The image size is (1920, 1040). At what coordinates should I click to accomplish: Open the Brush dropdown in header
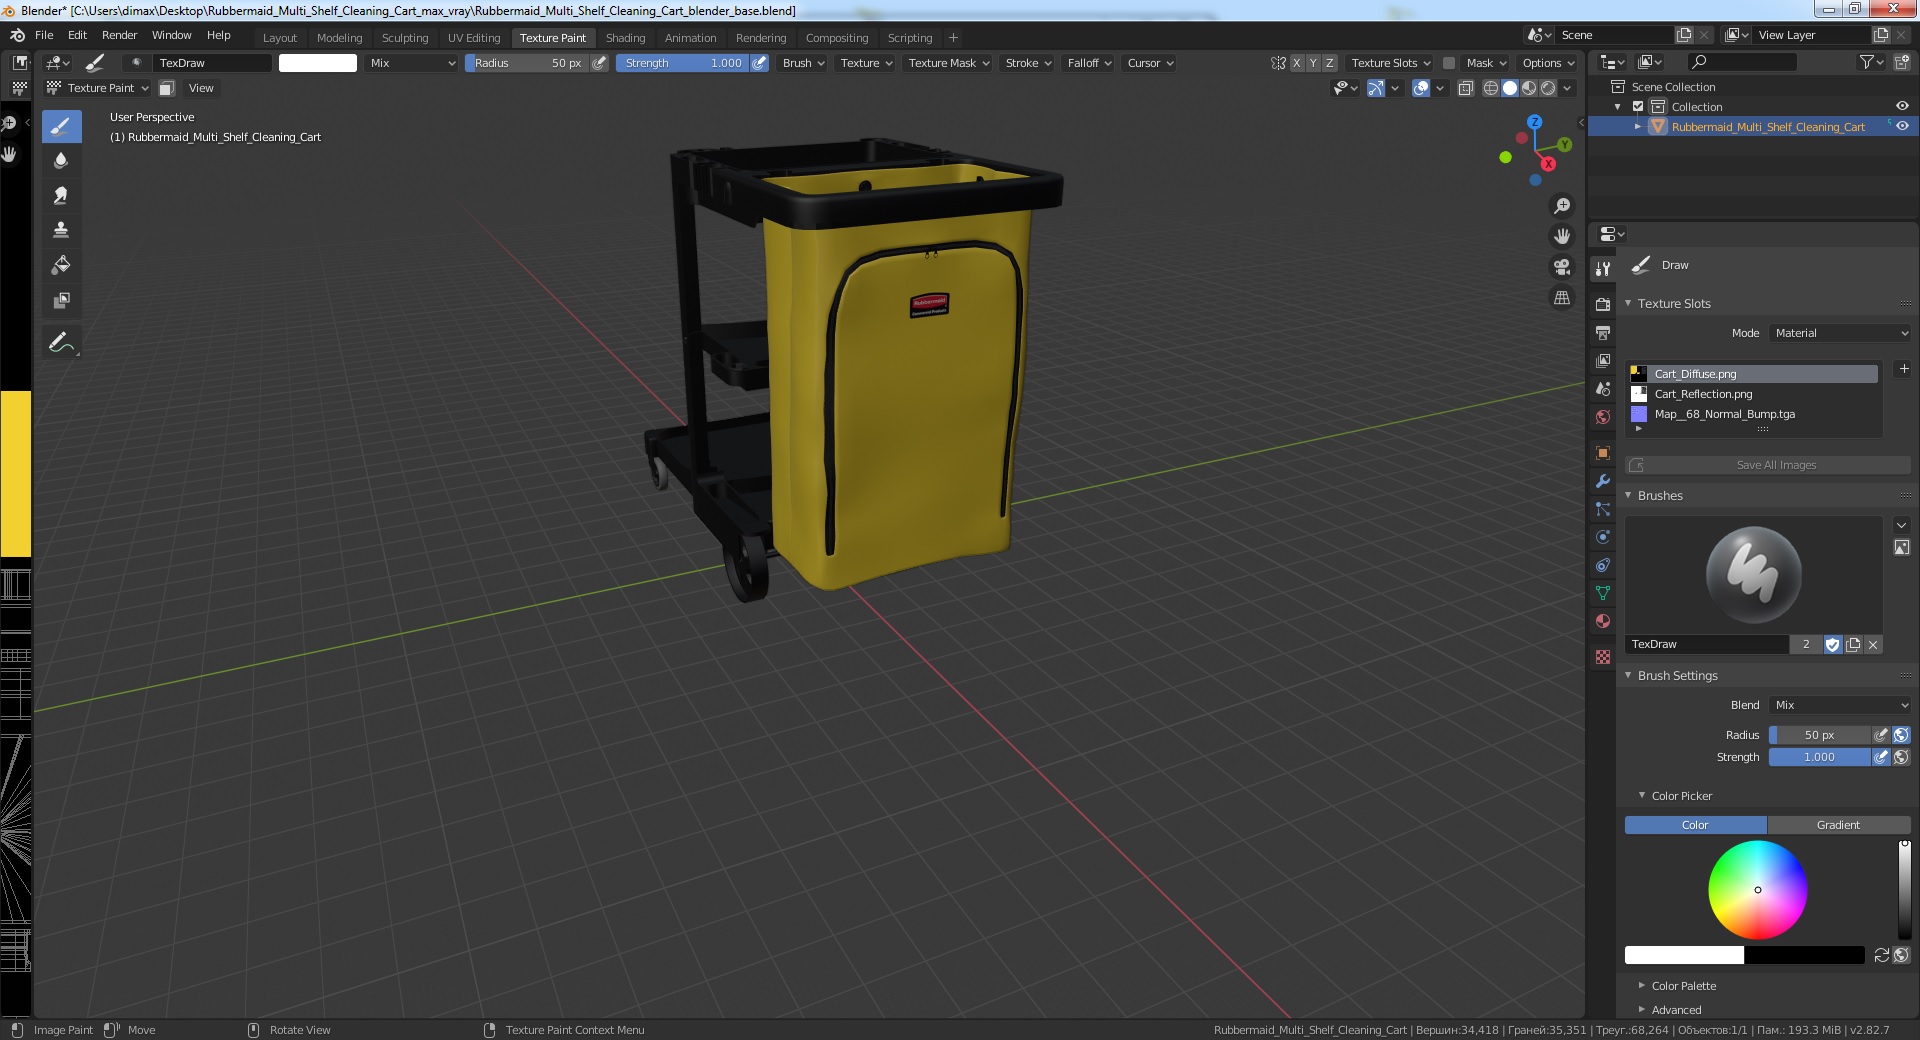point(803,63)
